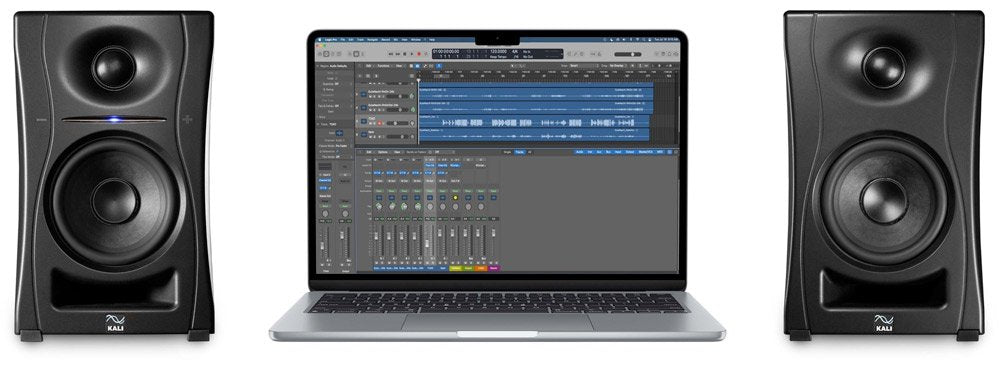Toggle the Inspector button in the control bar
1000x373 pixels.
pos(326,54)
